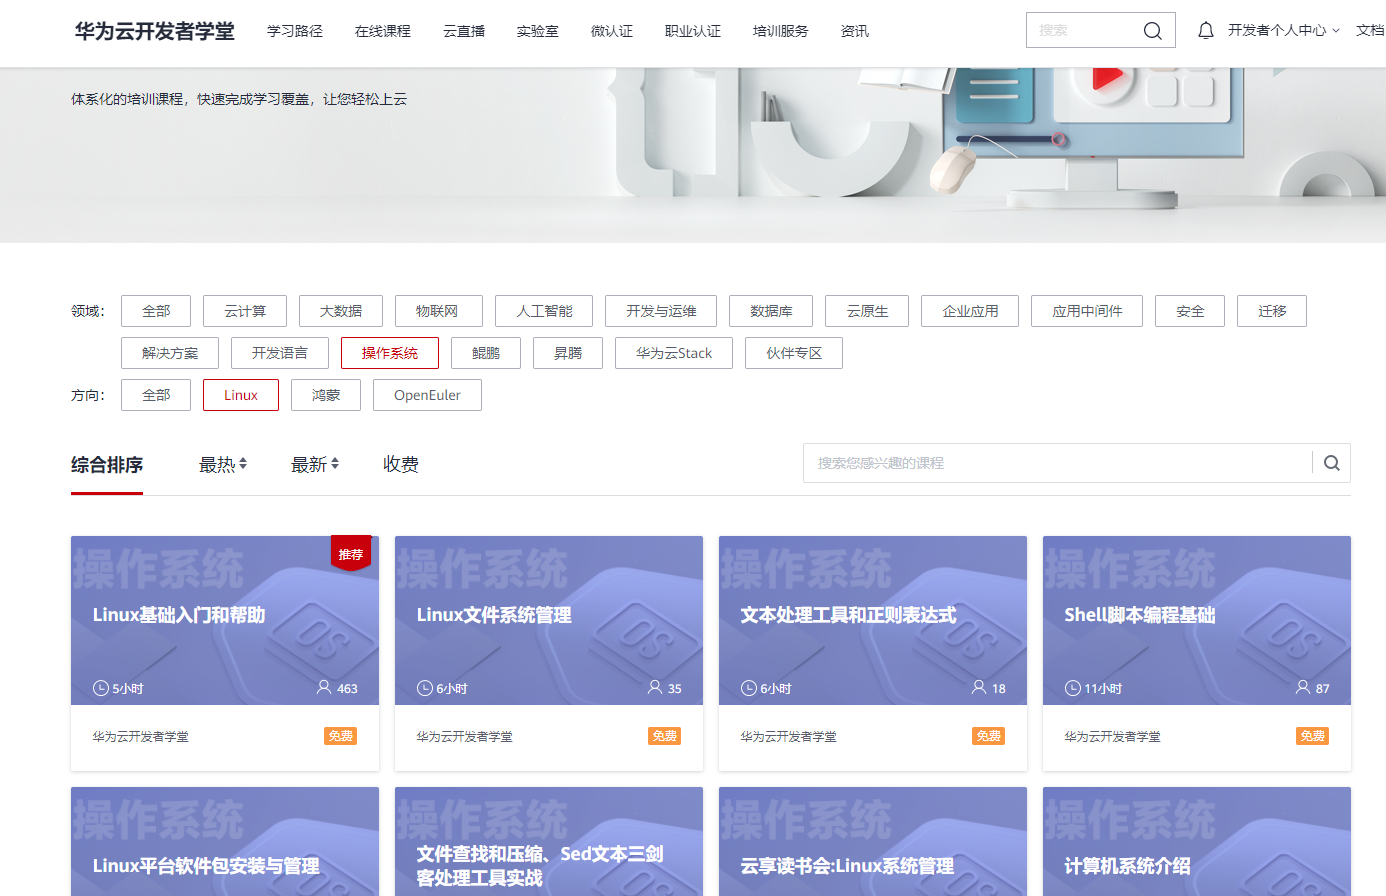Open the 文件查找和压缩、Sed文本三剑客 course card
Screen dimensions: 1386x896
pyautogui.click(x=549, y=842)
